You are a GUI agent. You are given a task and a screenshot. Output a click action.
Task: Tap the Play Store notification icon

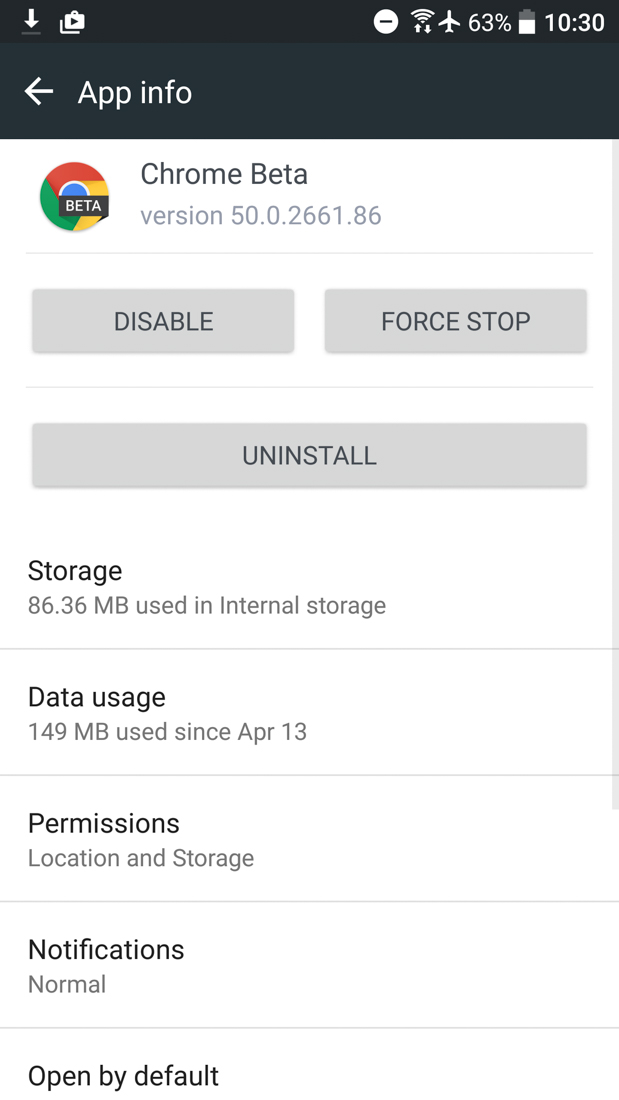pyautogui.click(x=72, y=21)
